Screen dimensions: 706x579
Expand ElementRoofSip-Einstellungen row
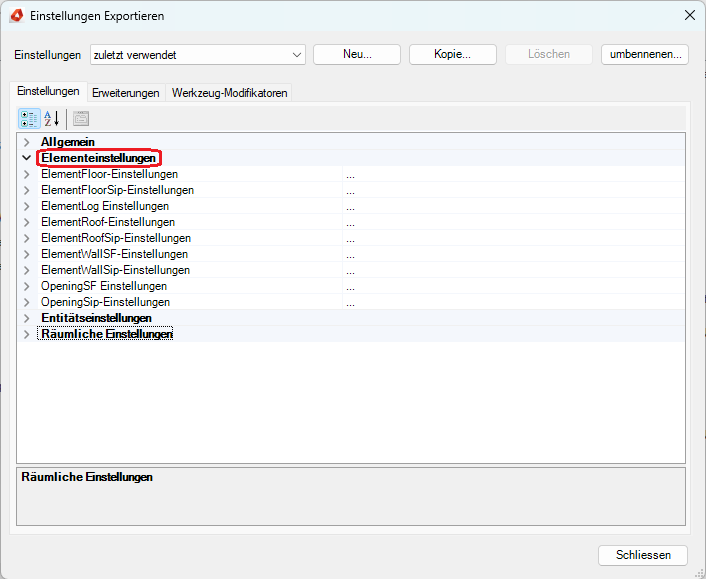coord(27,238)
